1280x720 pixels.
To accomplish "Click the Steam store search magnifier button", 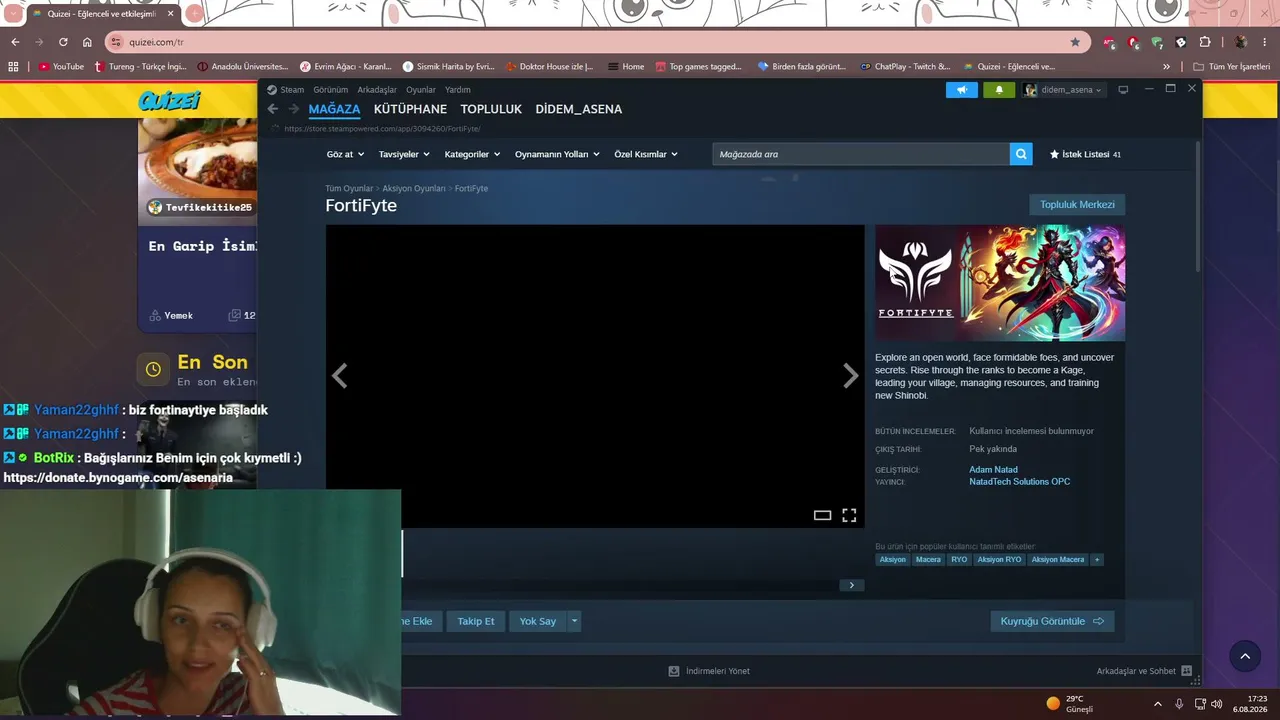I will (1021, 154).
